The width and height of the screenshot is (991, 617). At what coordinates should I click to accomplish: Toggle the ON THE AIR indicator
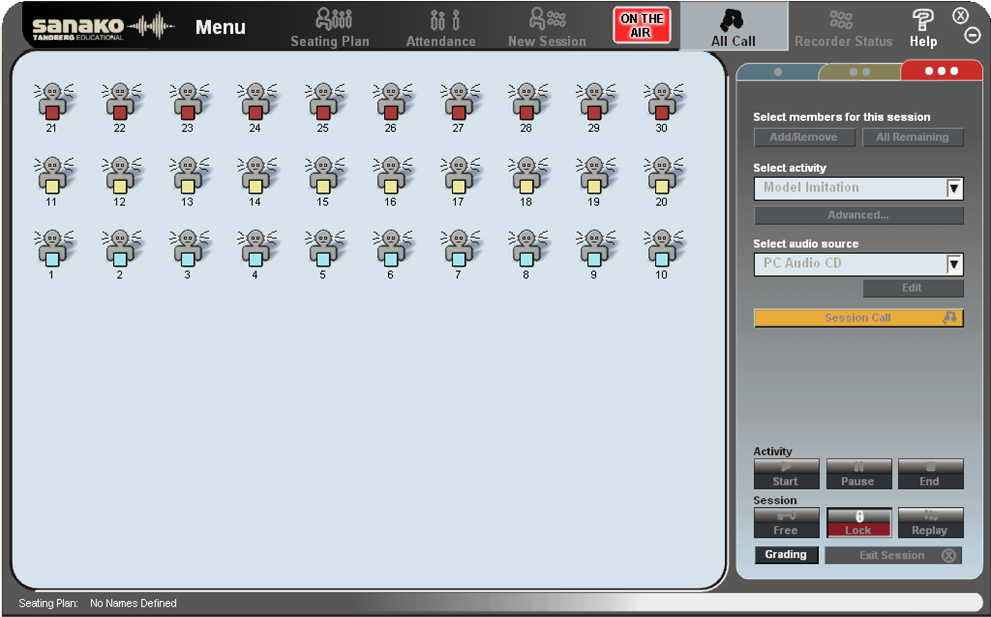641,25
